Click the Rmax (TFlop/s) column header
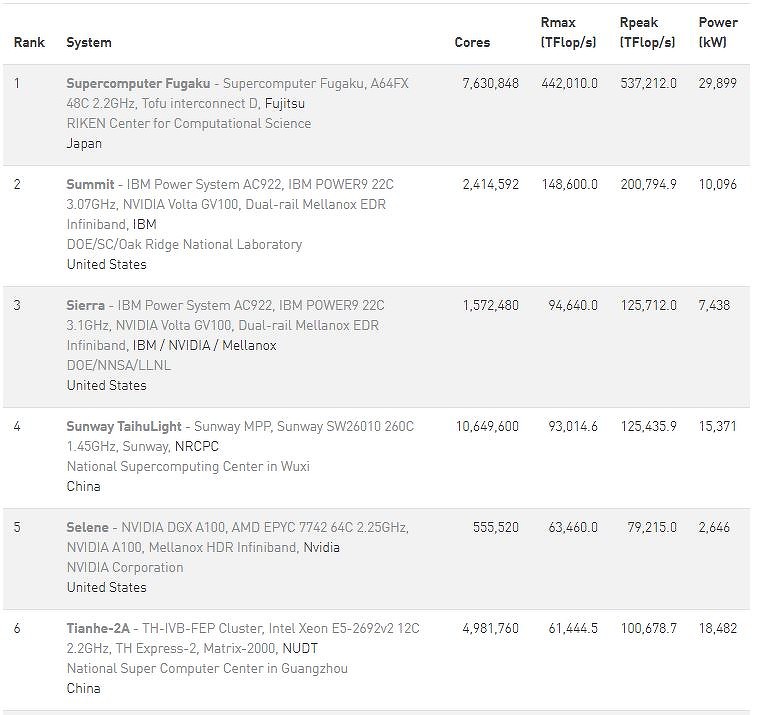This screenshot has height=715, width=758. 568,33
